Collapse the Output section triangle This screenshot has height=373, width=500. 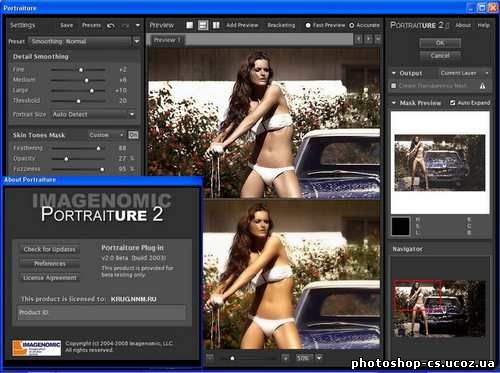394,73
